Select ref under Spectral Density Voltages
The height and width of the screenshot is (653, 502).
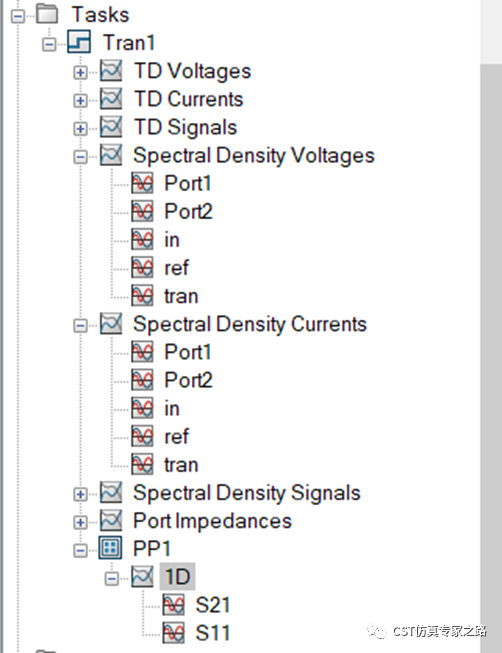tap(177, 267)
